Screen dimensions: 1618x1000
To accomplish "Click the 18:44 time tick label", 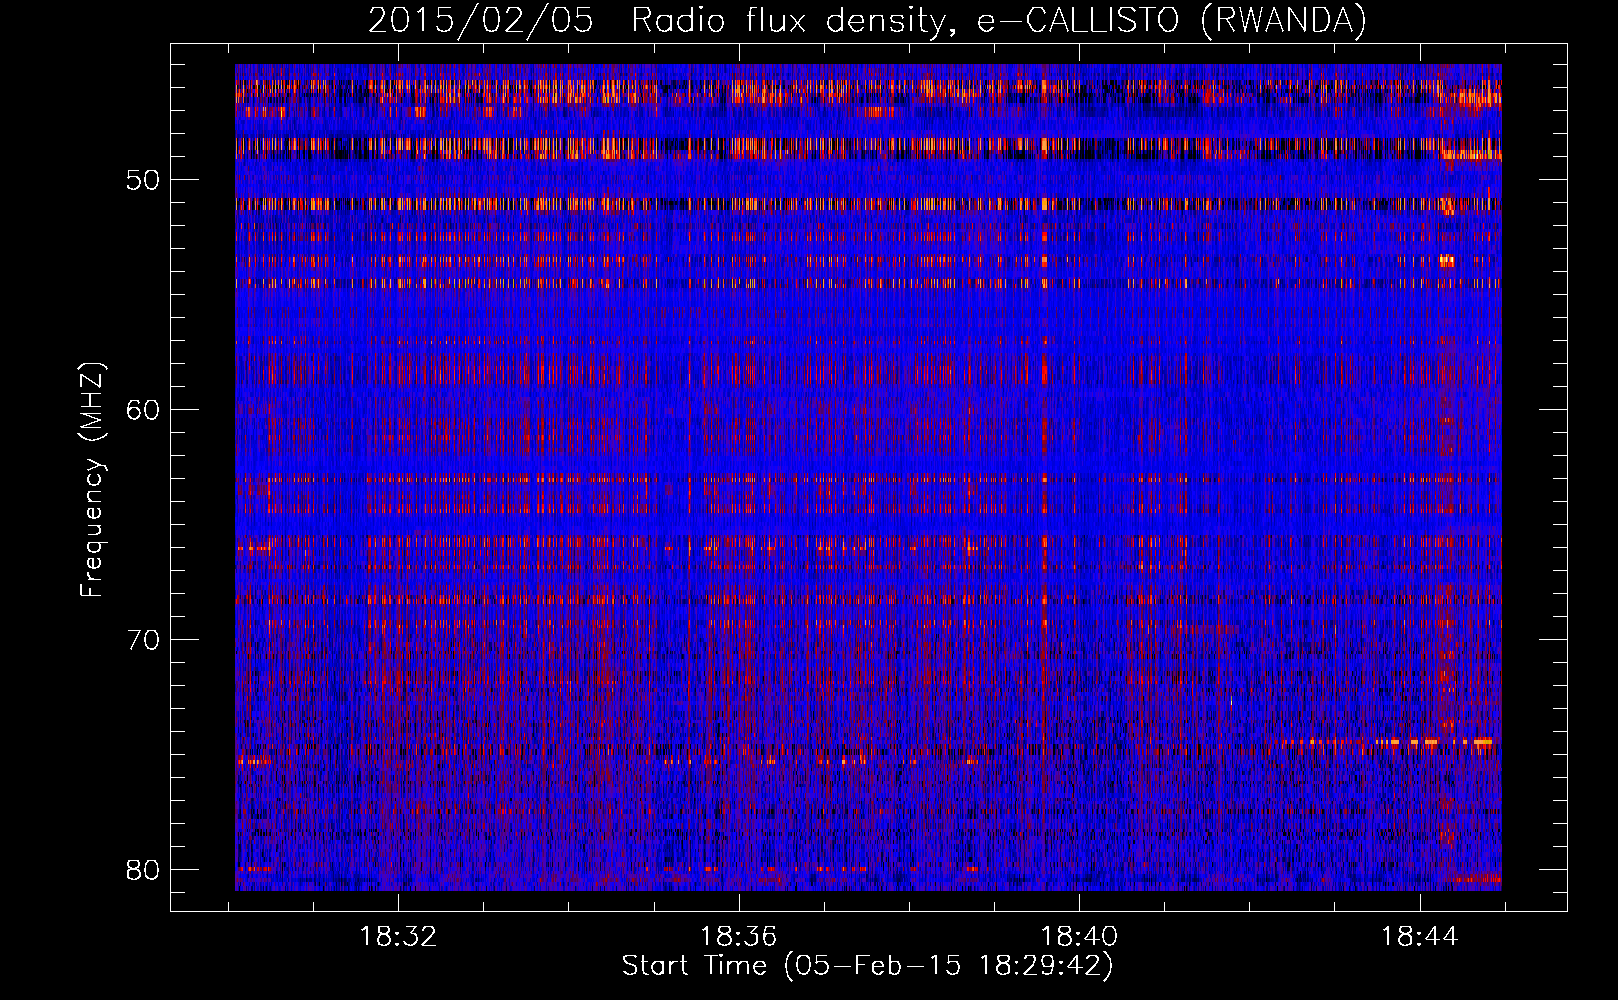I will click(x=1419, y=937).
